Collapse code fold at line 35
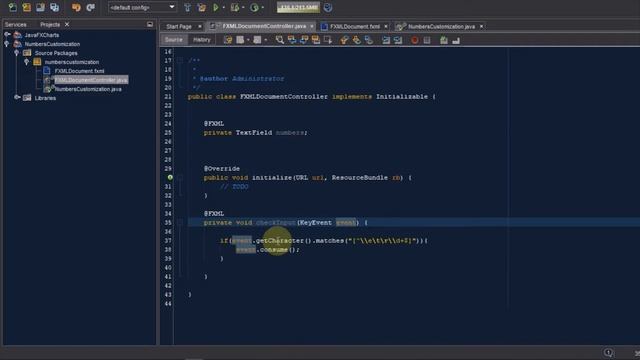 click(180, 222)
